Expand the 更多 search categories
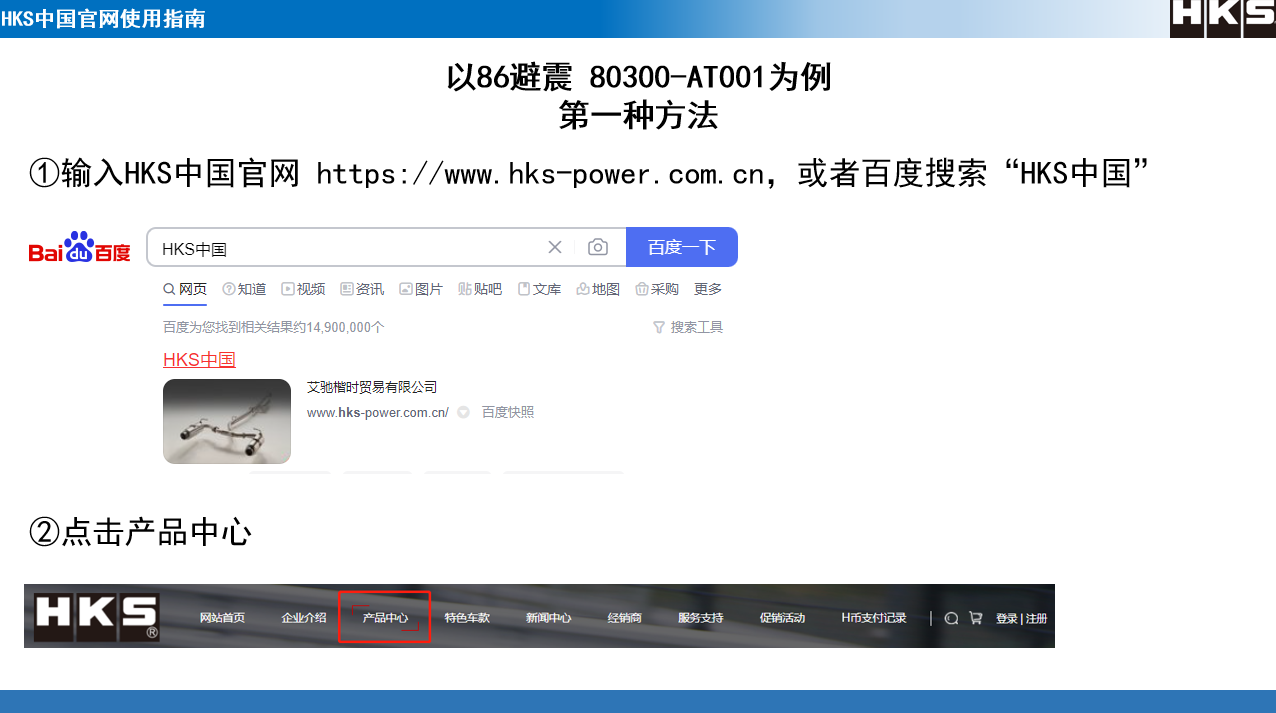1276x713 pixels. point(708,289)
